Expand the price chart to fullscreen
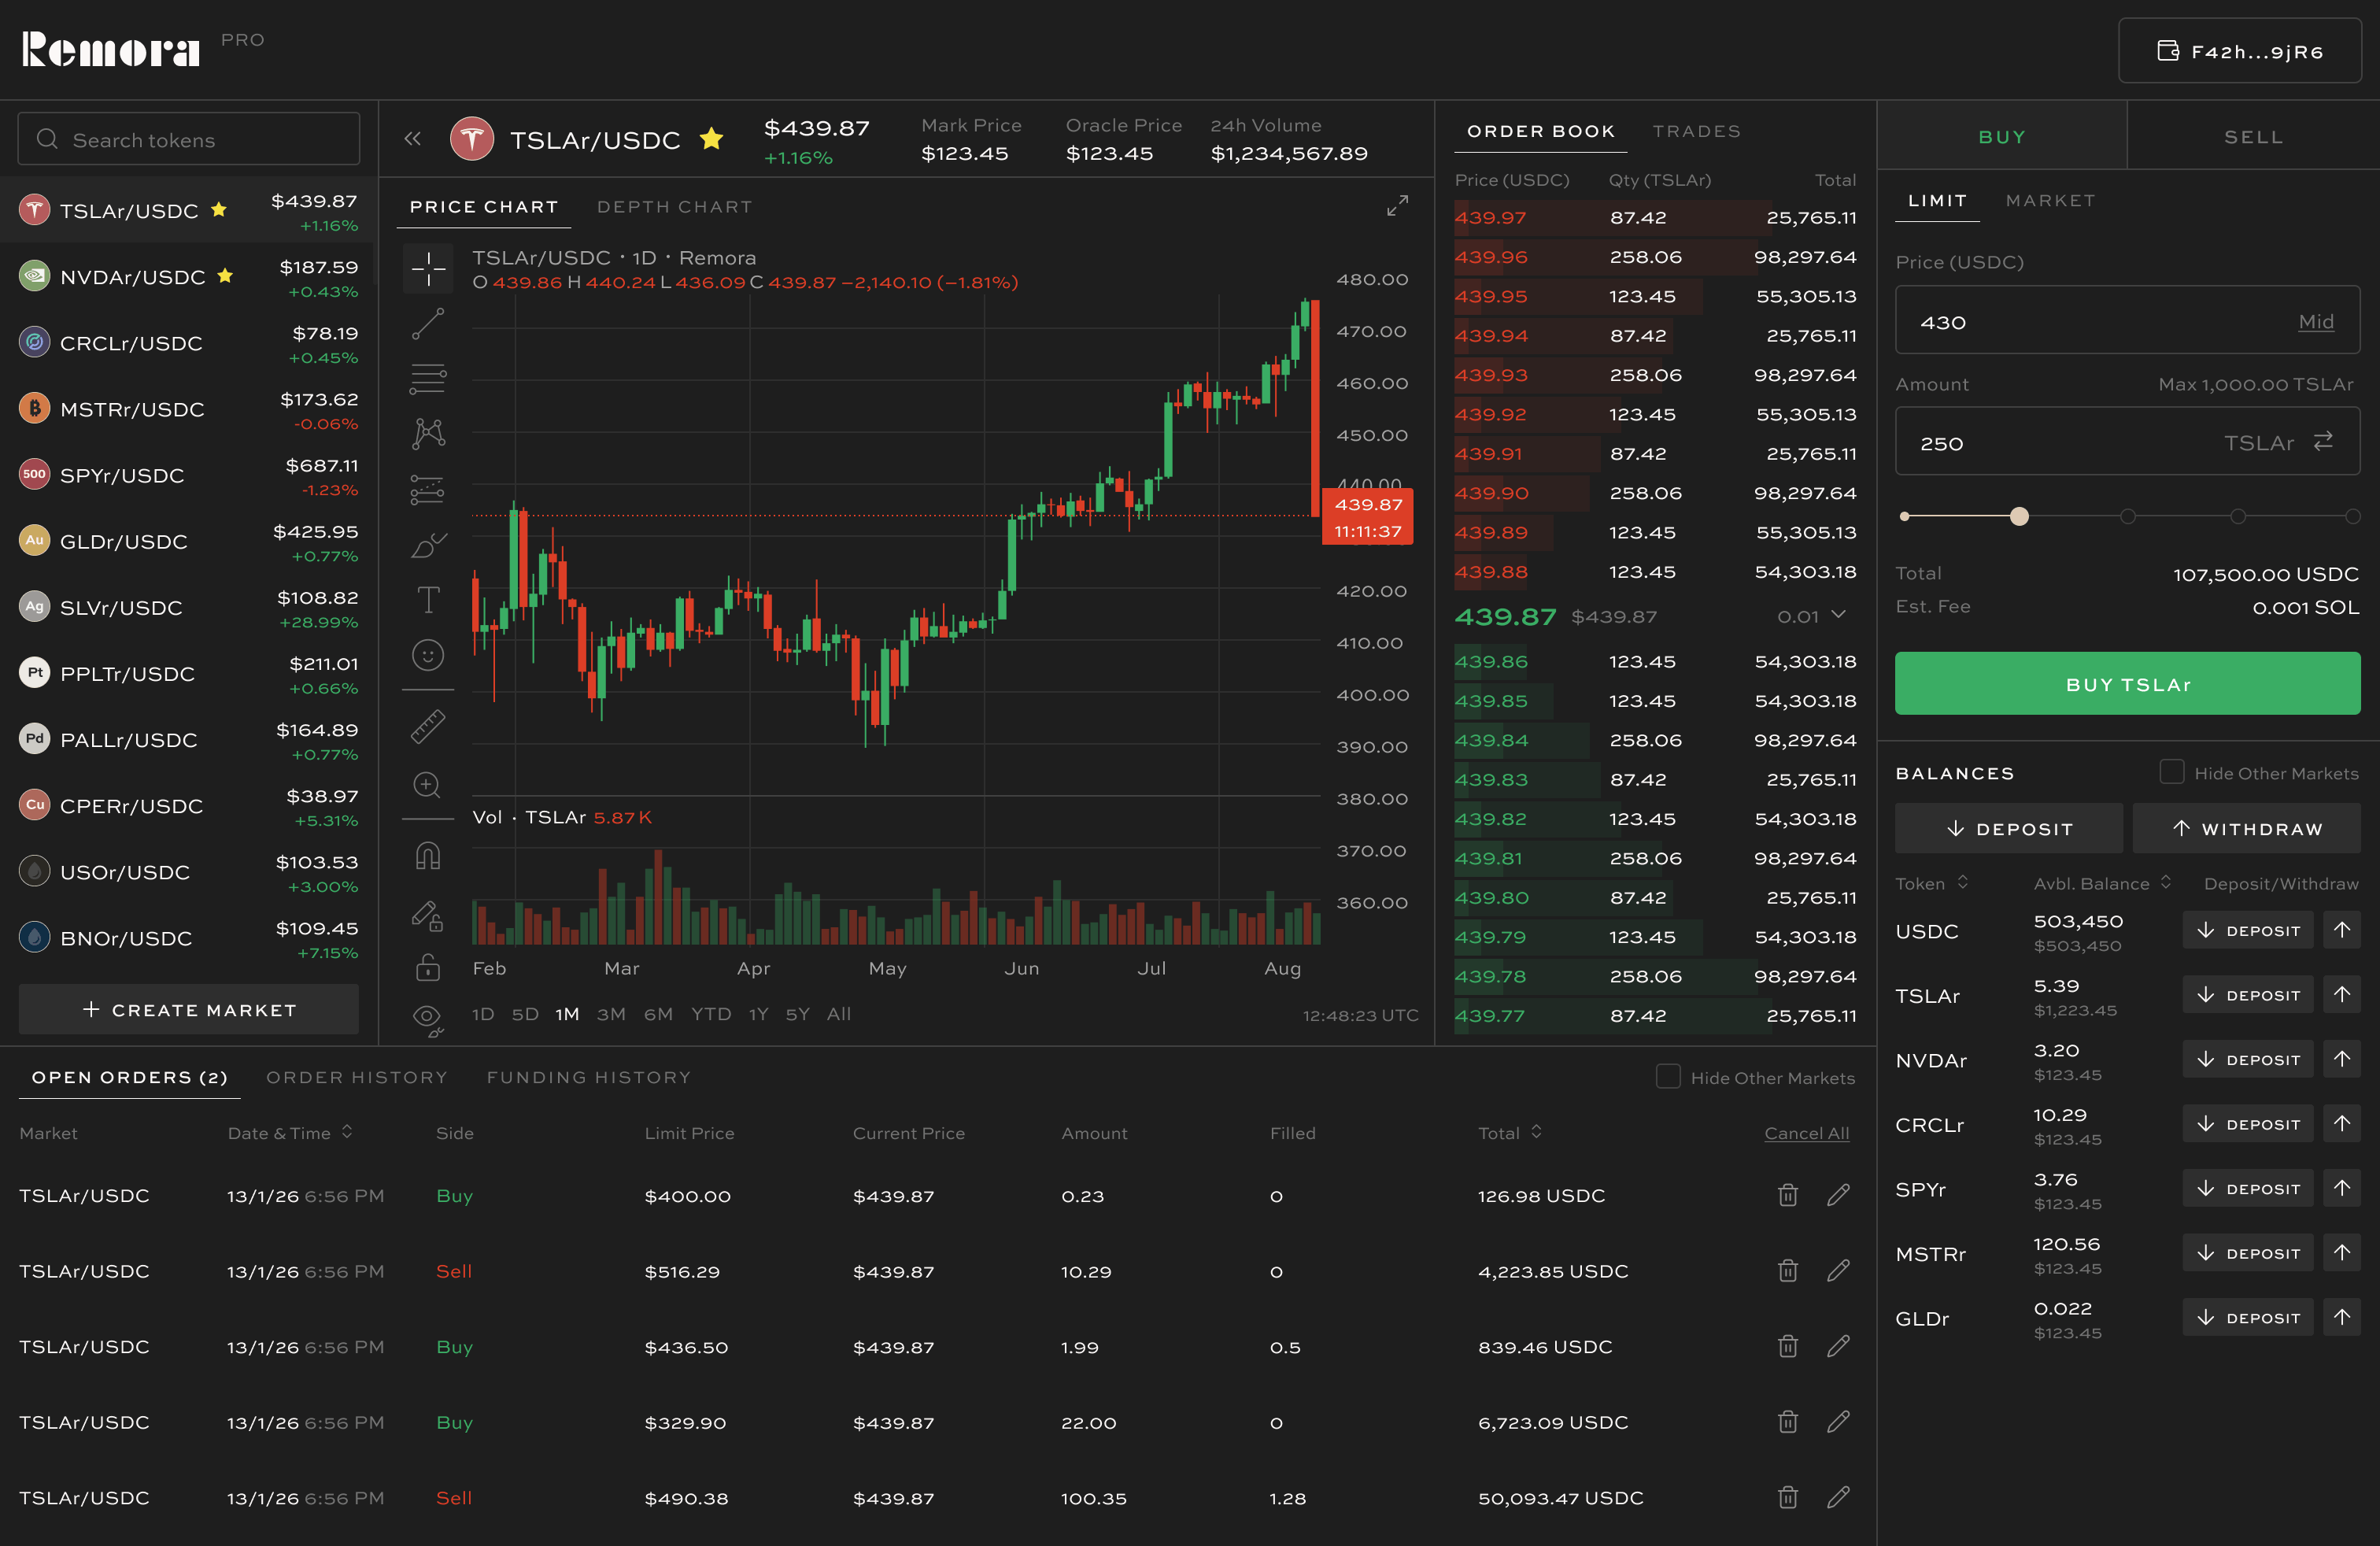 pyautogui.click(x=1397, y=206)
